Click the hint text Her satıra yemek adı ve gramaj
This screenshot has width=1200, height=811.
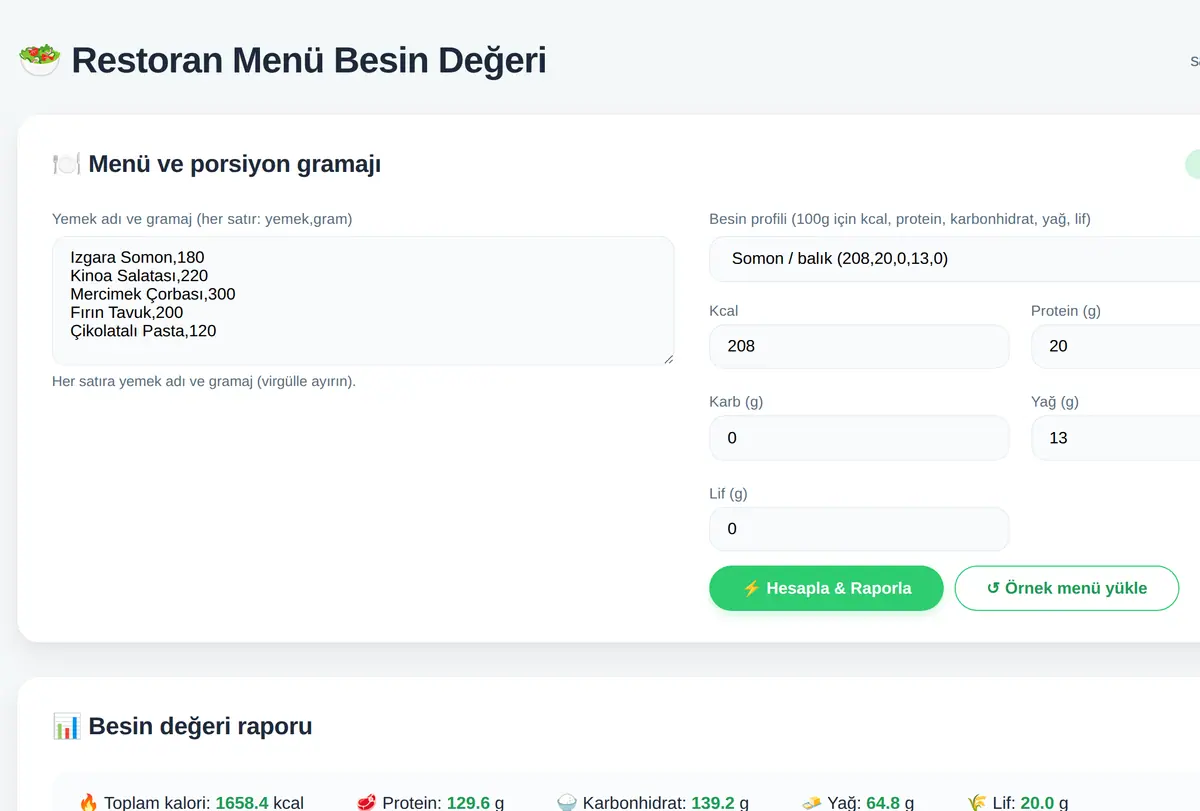pos(204,381)
